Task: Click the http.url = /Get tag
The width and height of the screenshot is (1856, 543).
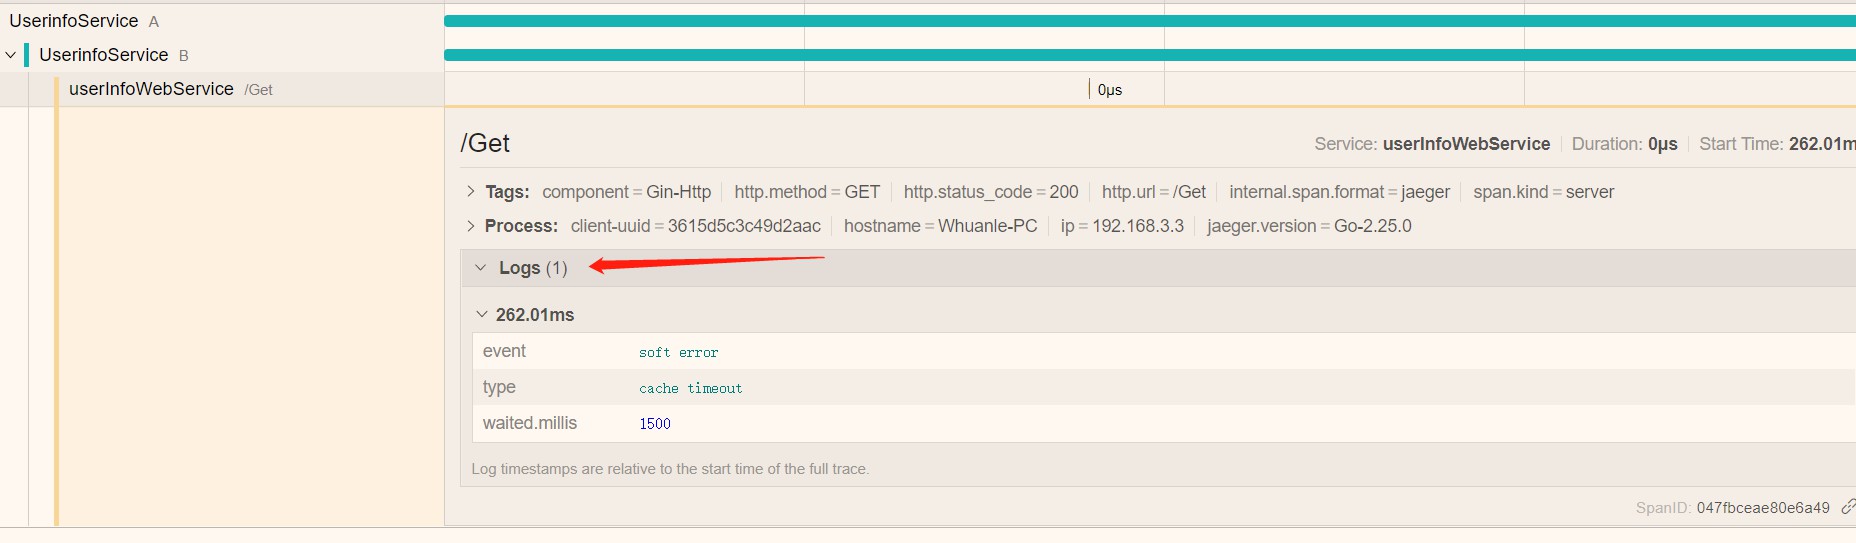Action: 1153,192
